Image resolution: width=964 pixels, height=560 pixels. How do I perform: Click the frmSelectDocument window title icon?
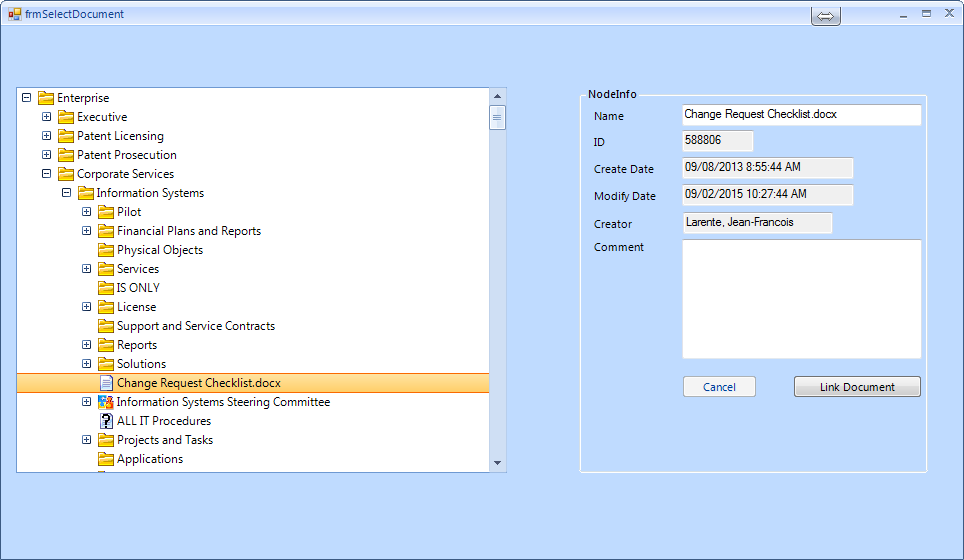[15, 14]
